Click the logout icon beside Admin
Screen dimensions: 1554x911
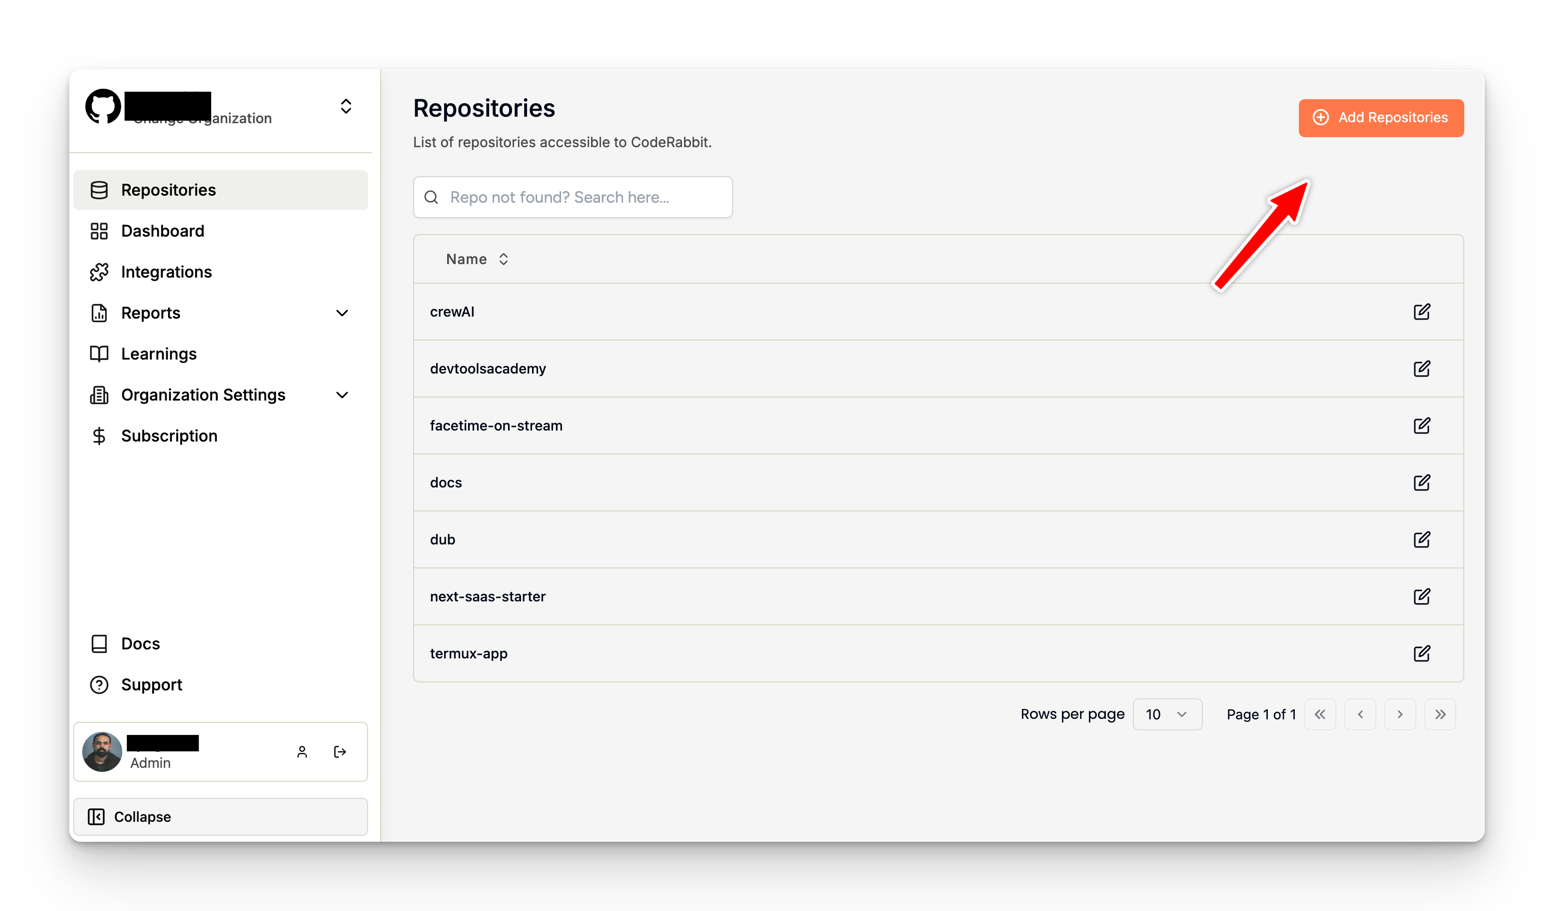pyautogui.click(x=340, y=752)
